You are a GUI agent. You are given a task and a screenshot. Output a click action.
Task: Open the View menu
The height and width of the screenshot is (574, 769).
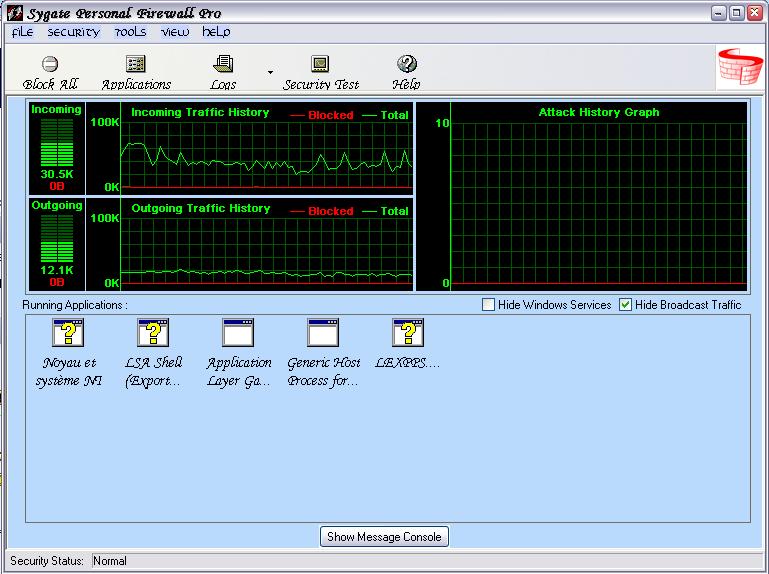click(x=175, y=32)
